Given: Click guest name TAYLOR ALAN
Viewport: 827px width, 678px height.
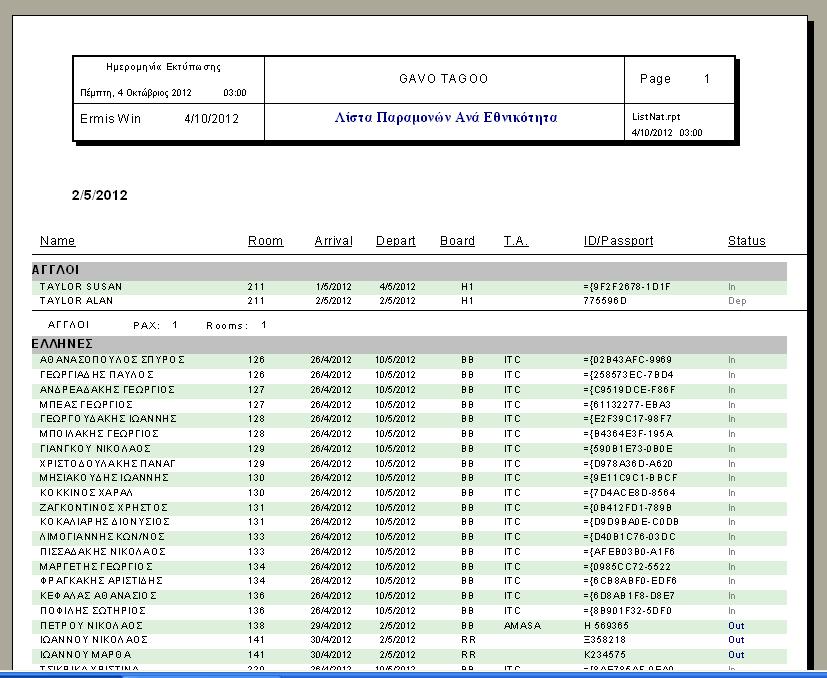Looking at the screenshot, I should click(76, 301).
